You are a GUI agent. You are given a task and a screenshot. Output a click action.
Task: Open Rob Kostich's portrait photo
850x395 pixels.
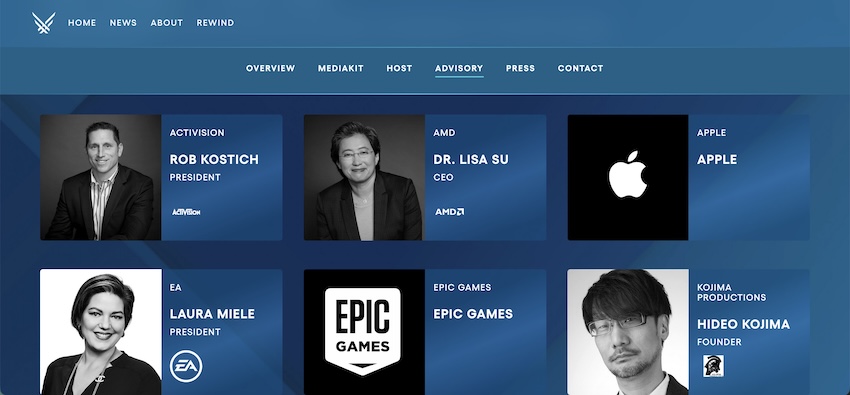pos(101,177)
